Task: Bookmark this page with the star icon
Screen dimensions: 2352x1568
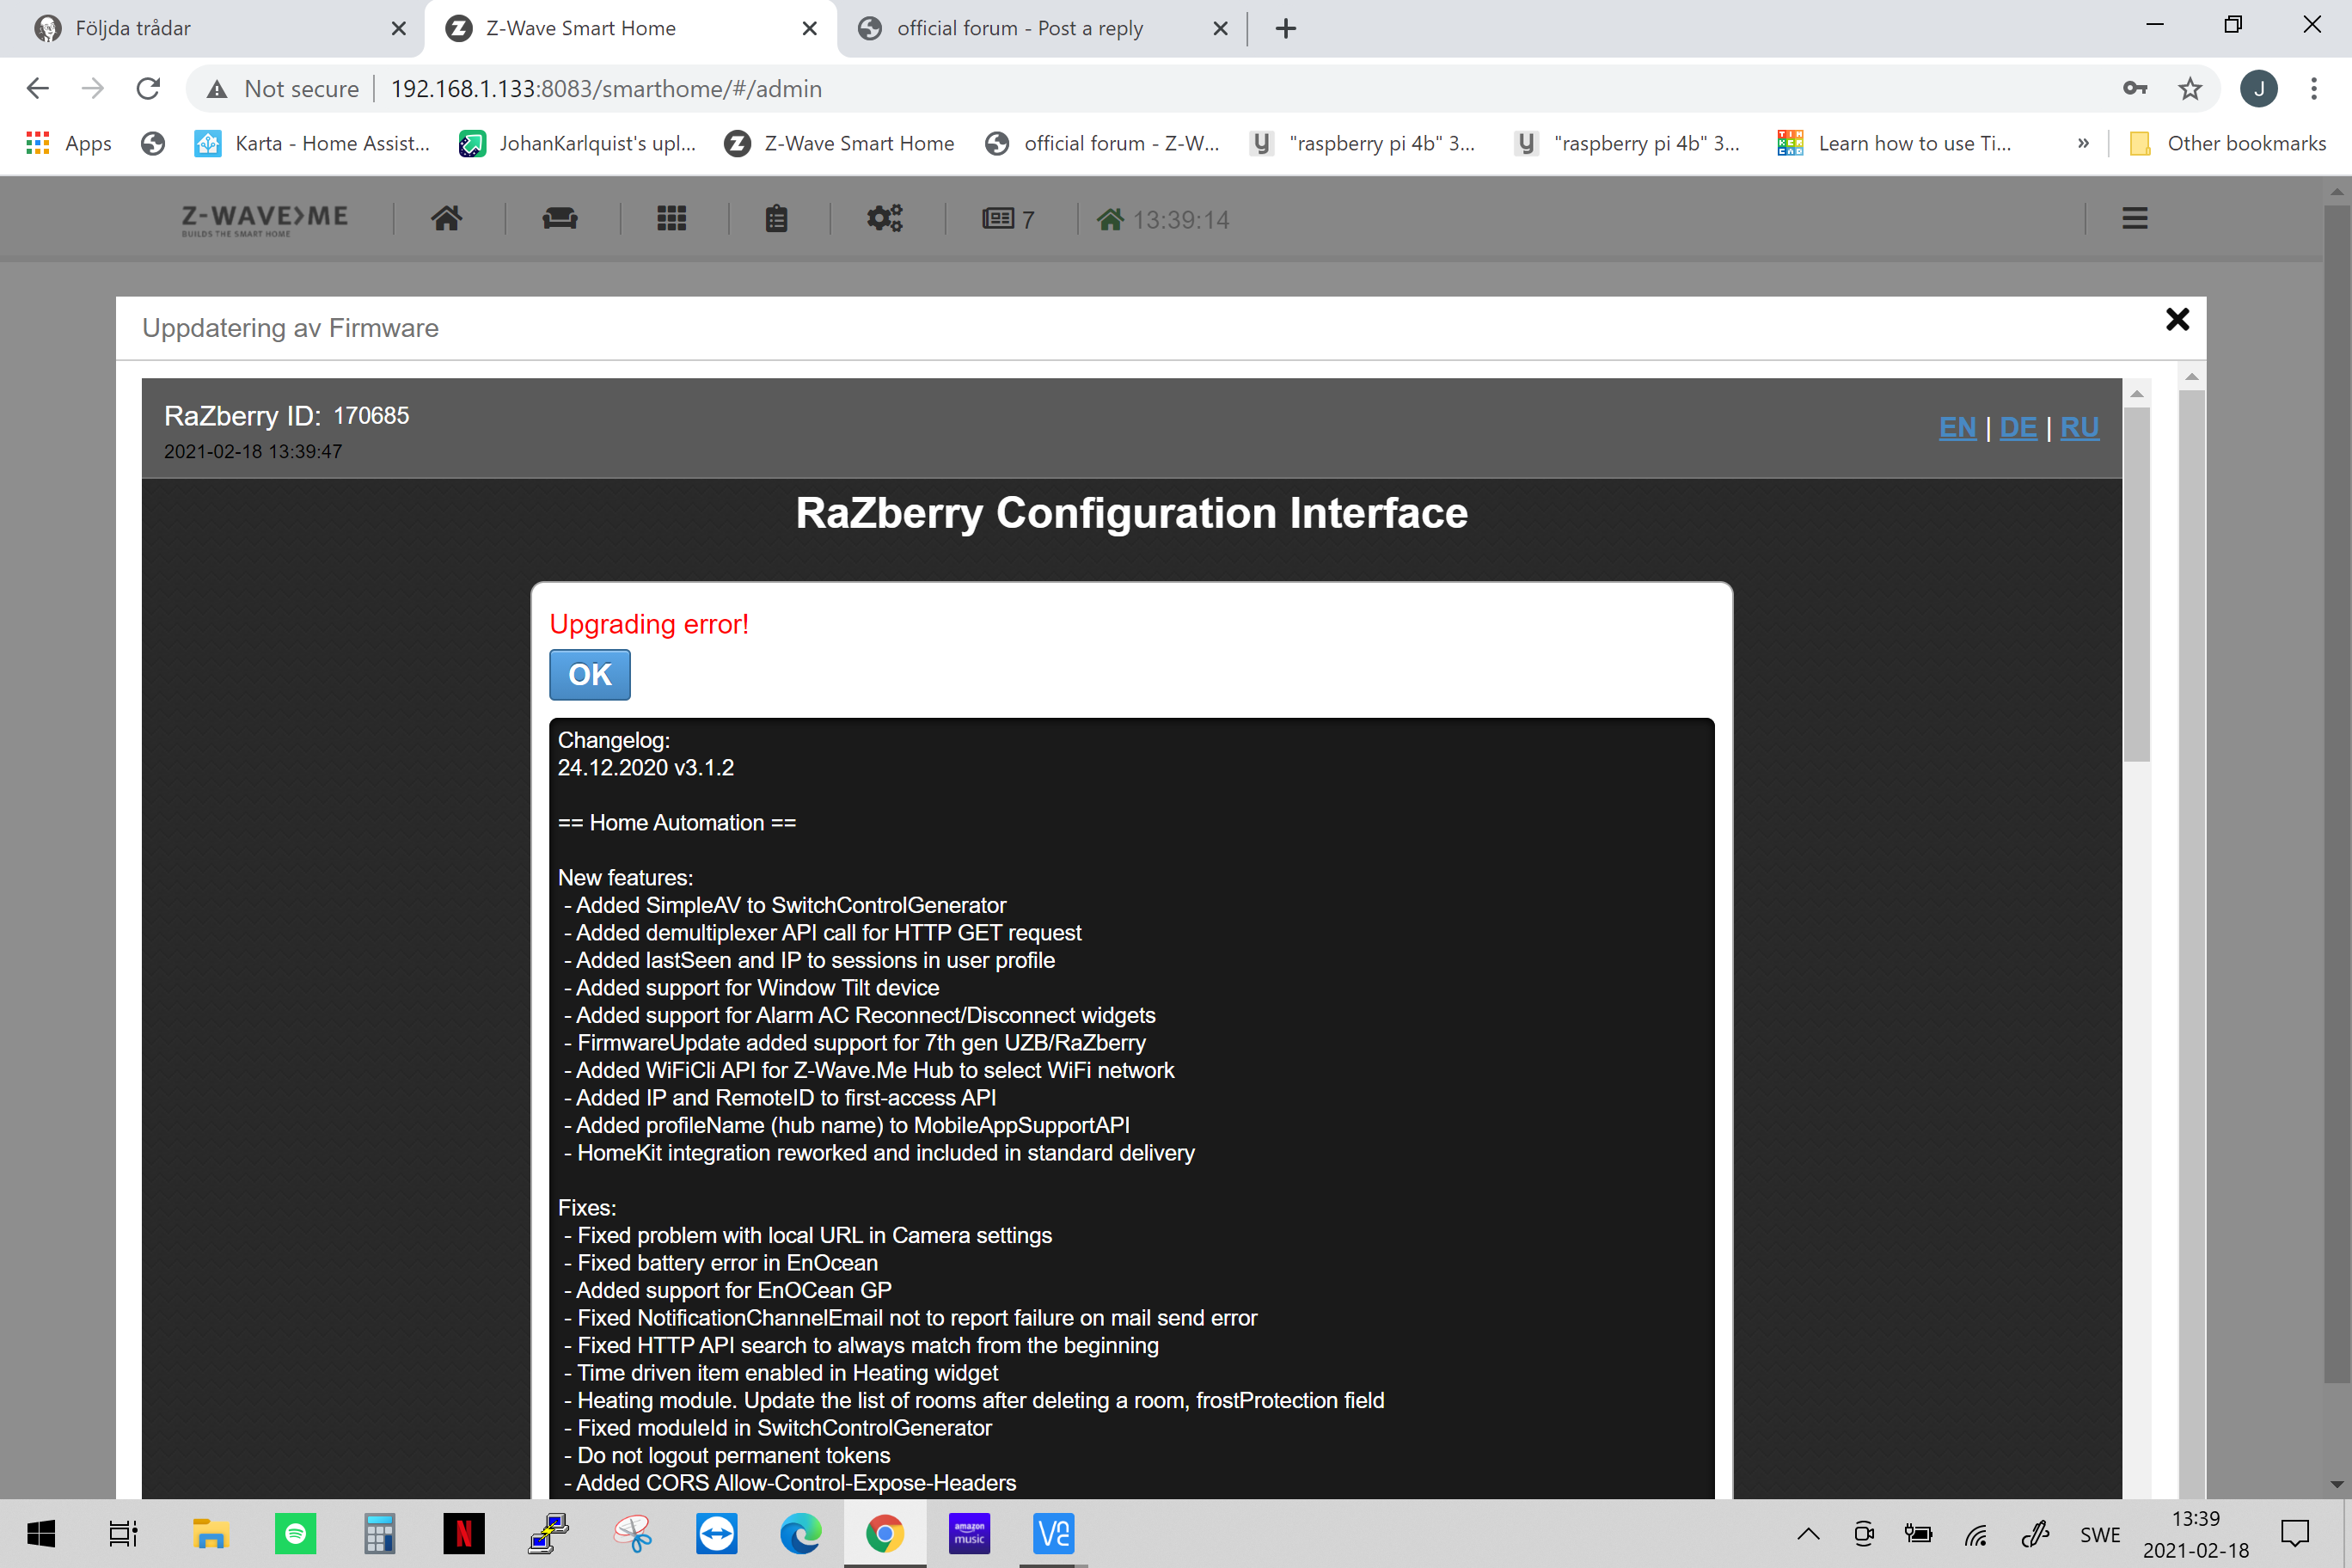Action: click(2189, 89)
